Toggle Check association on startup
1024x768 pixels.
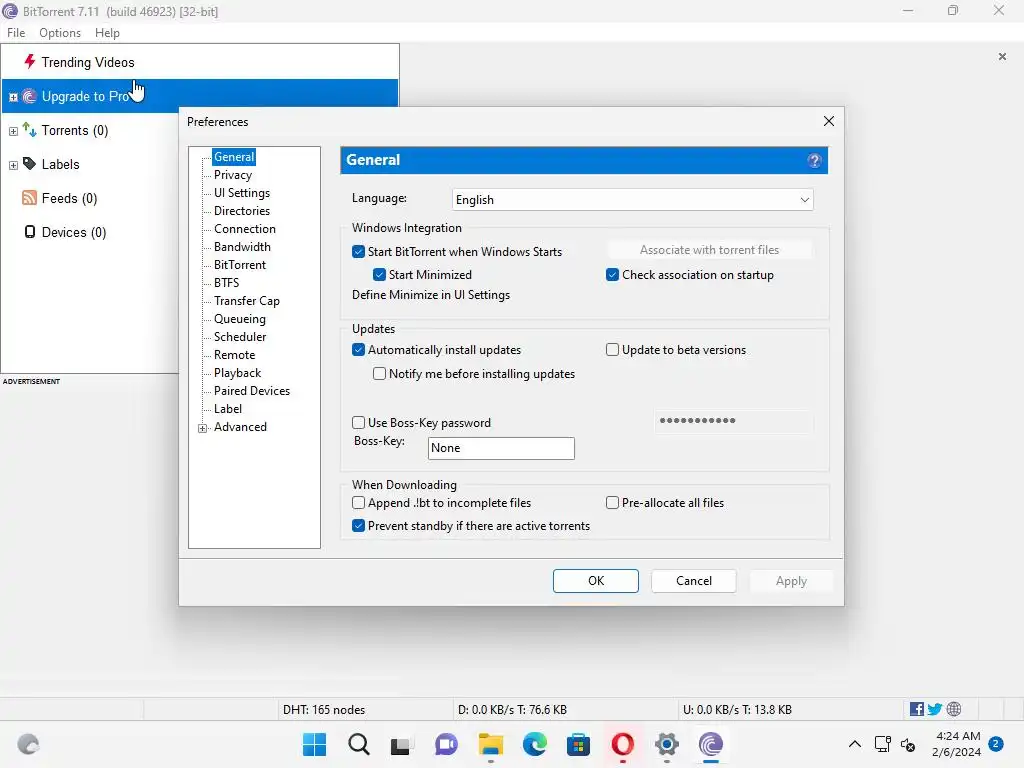click(x=612, y=274)
